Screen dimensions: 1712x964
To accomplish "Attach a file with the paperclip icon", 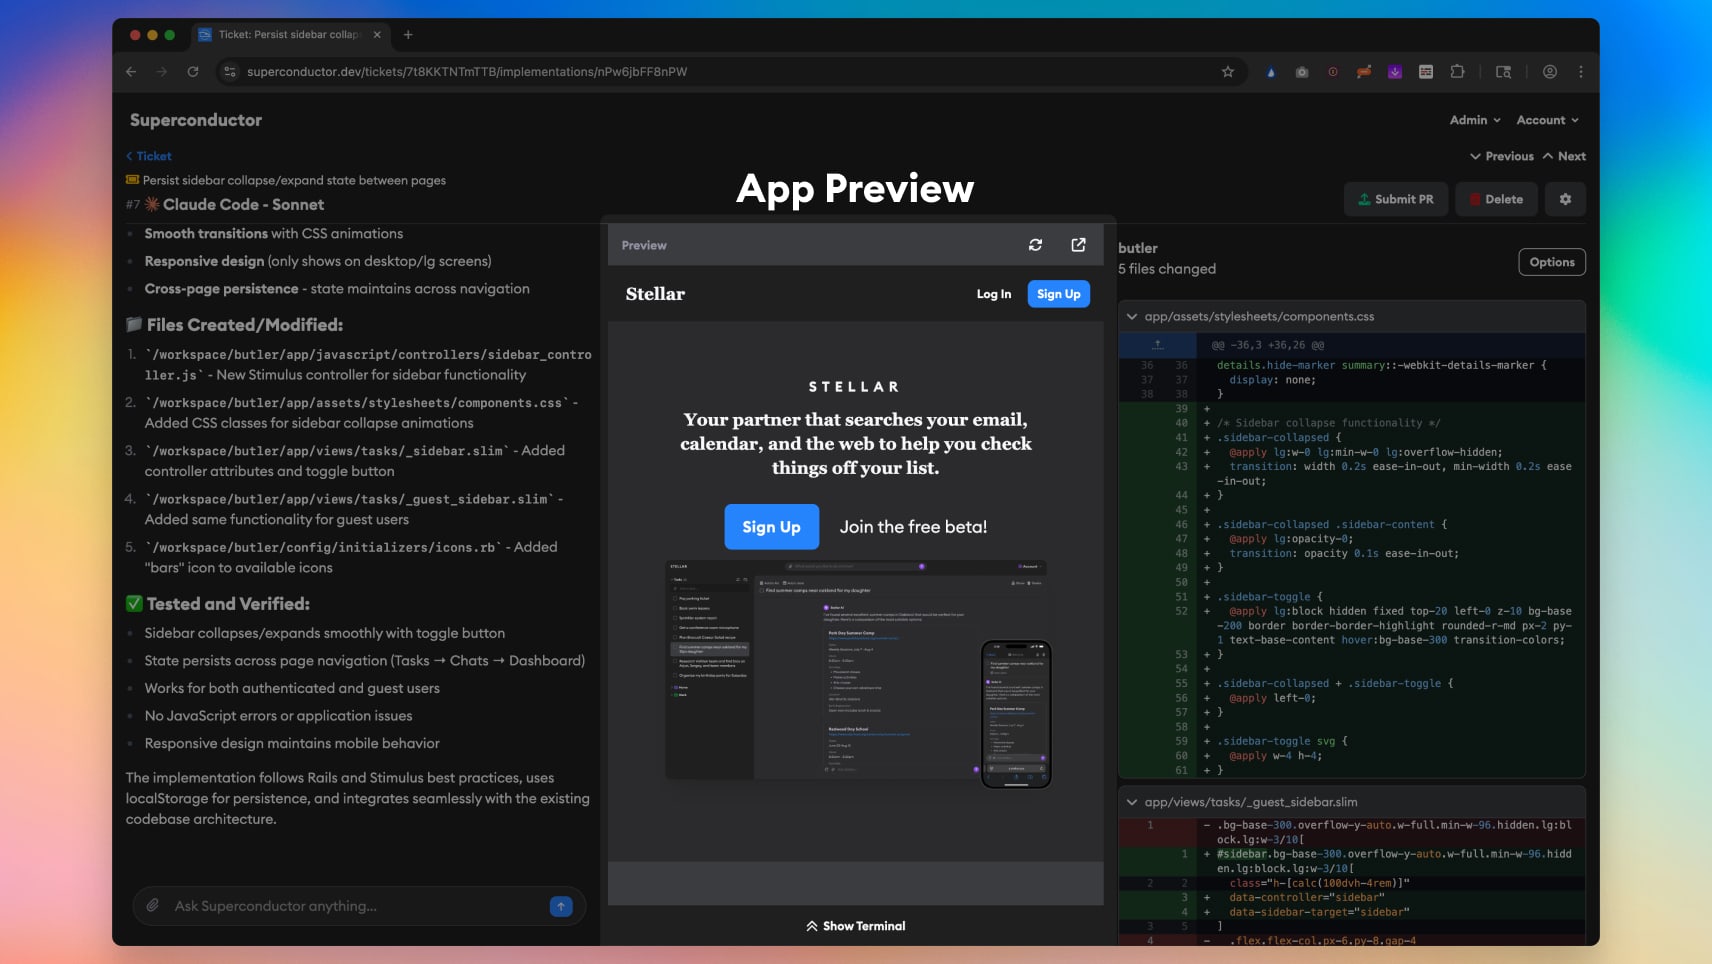I will (x=152, y=906).
